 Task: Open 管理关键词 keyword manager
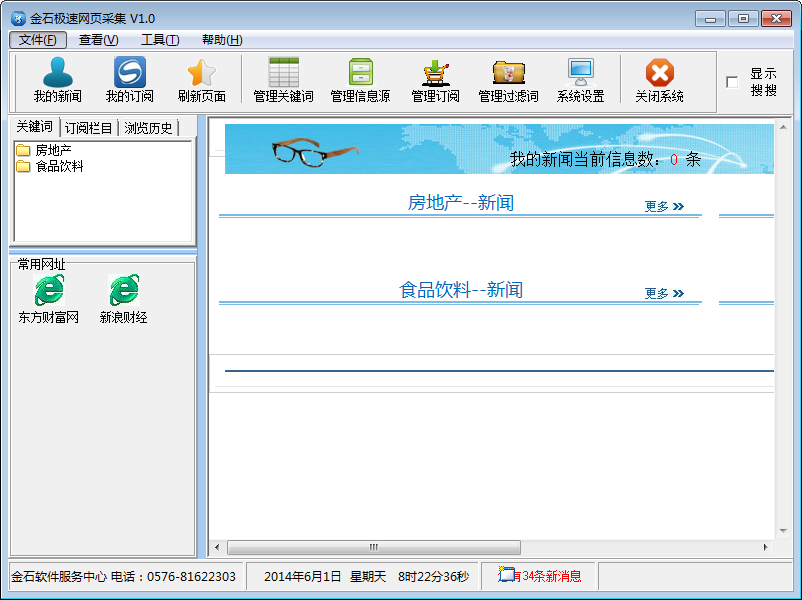pos(283,80)
